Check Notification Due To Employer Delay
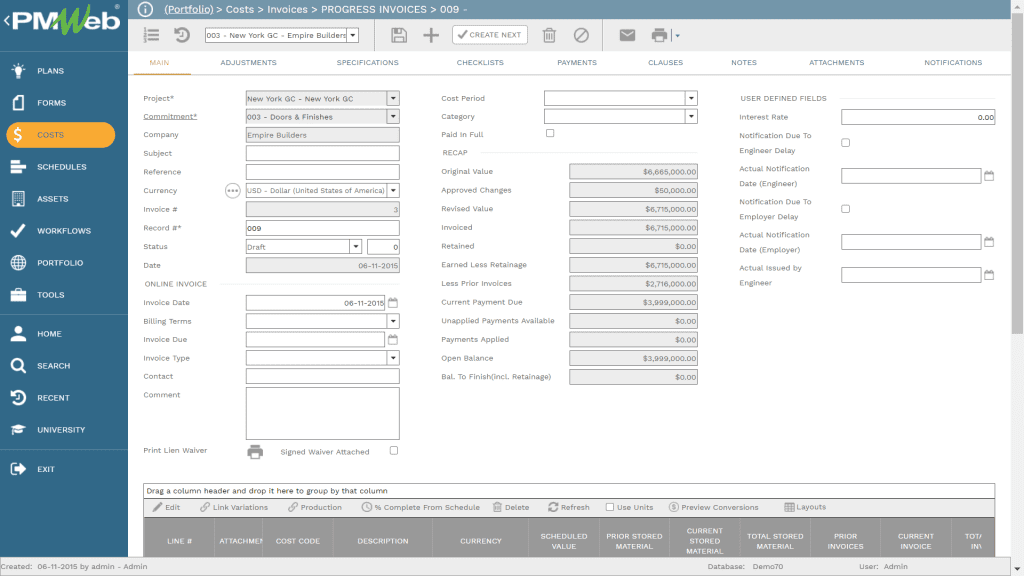 tap(846, 209)
